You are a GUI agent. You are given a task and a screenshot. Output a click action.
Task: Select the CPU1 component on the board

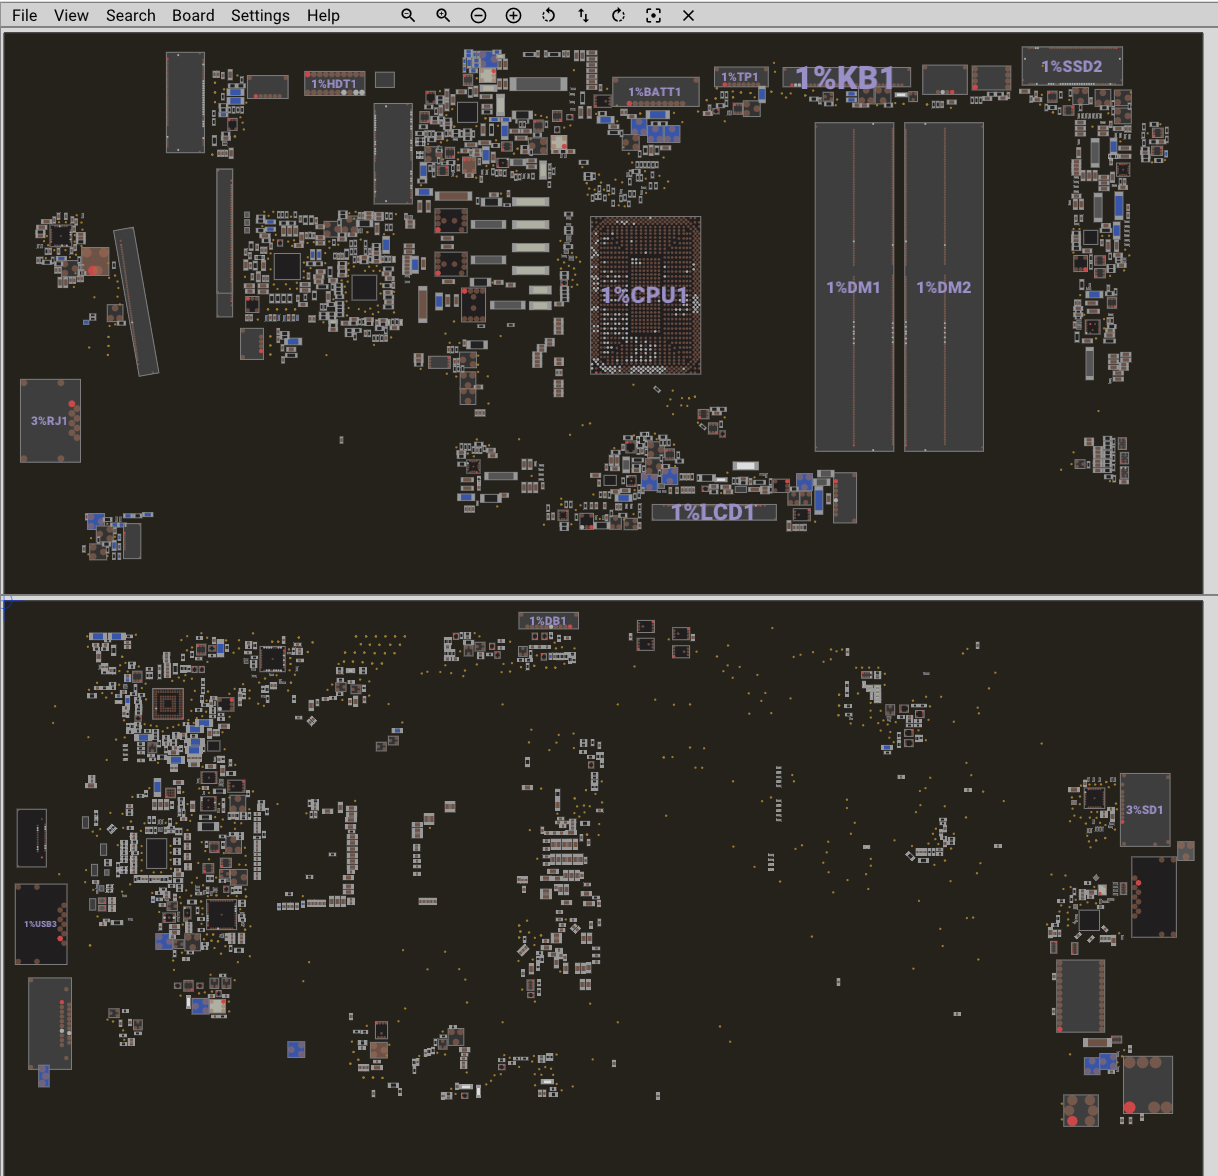(645, 295)
